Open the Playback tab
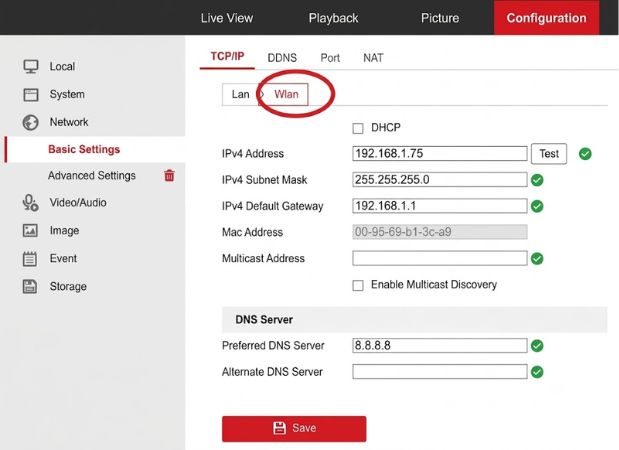 334,18
